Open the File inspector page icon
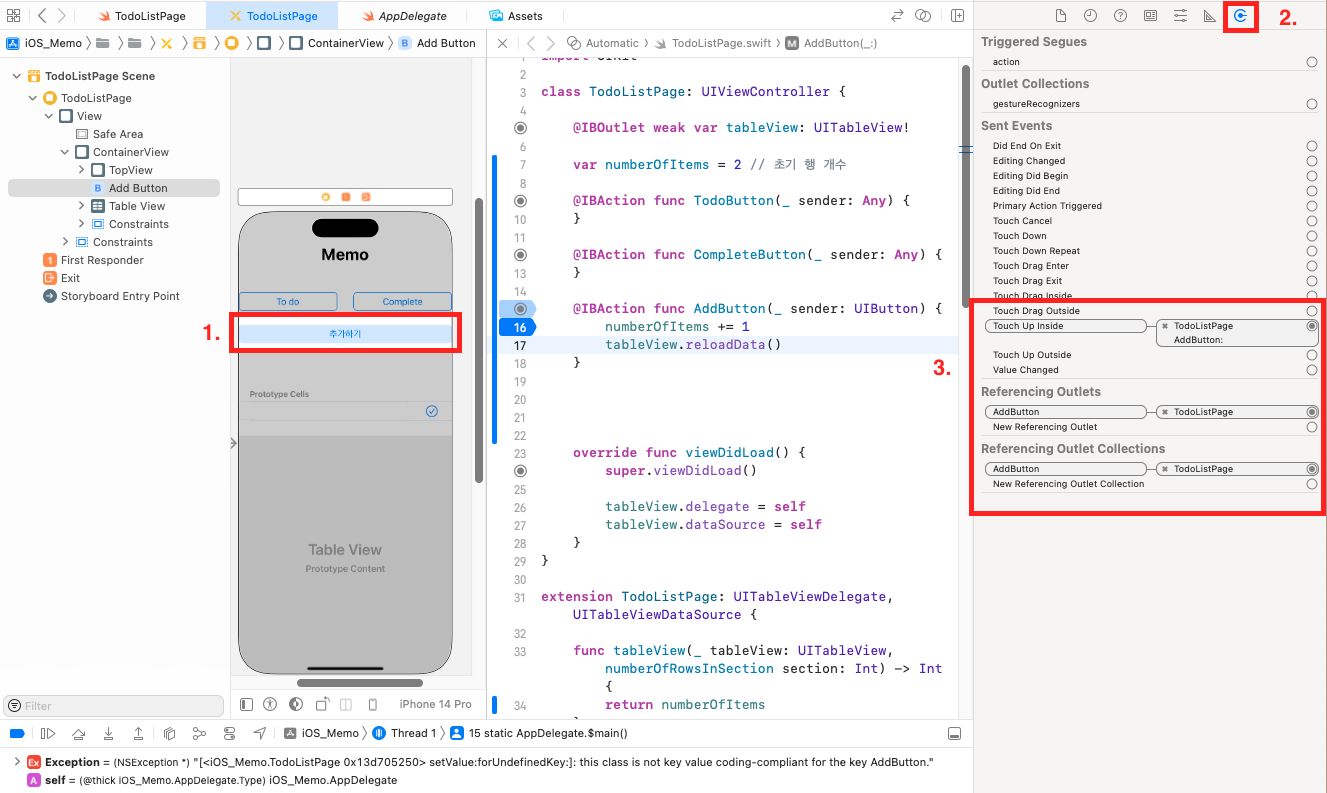 pyautogui.click(x=1061, y=16)
